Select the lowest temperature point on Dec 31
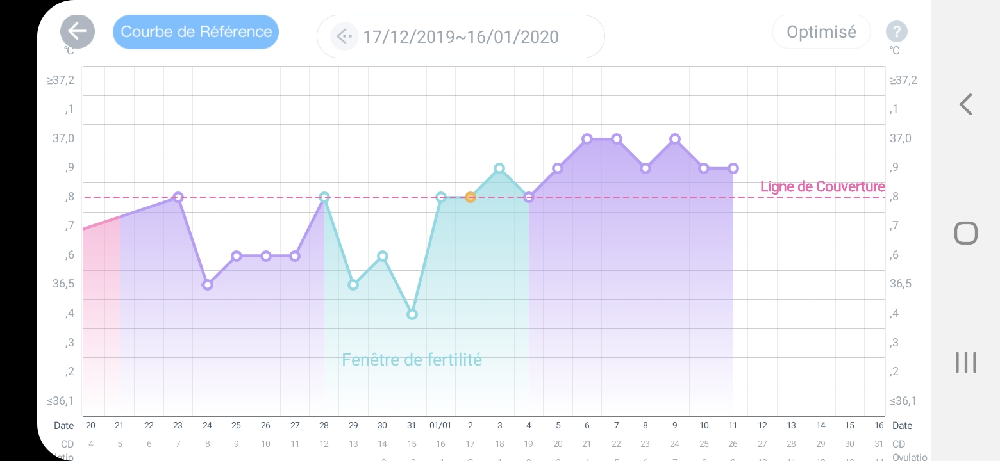 [412, 314]
